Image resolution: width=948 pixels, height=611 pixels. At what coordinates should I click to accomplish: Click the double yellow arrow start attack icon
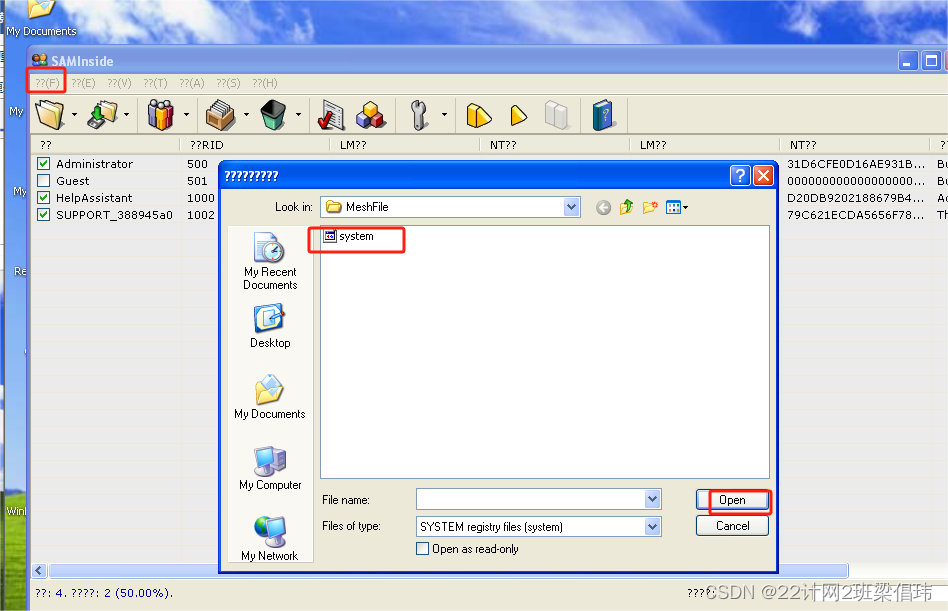(479, 115)
